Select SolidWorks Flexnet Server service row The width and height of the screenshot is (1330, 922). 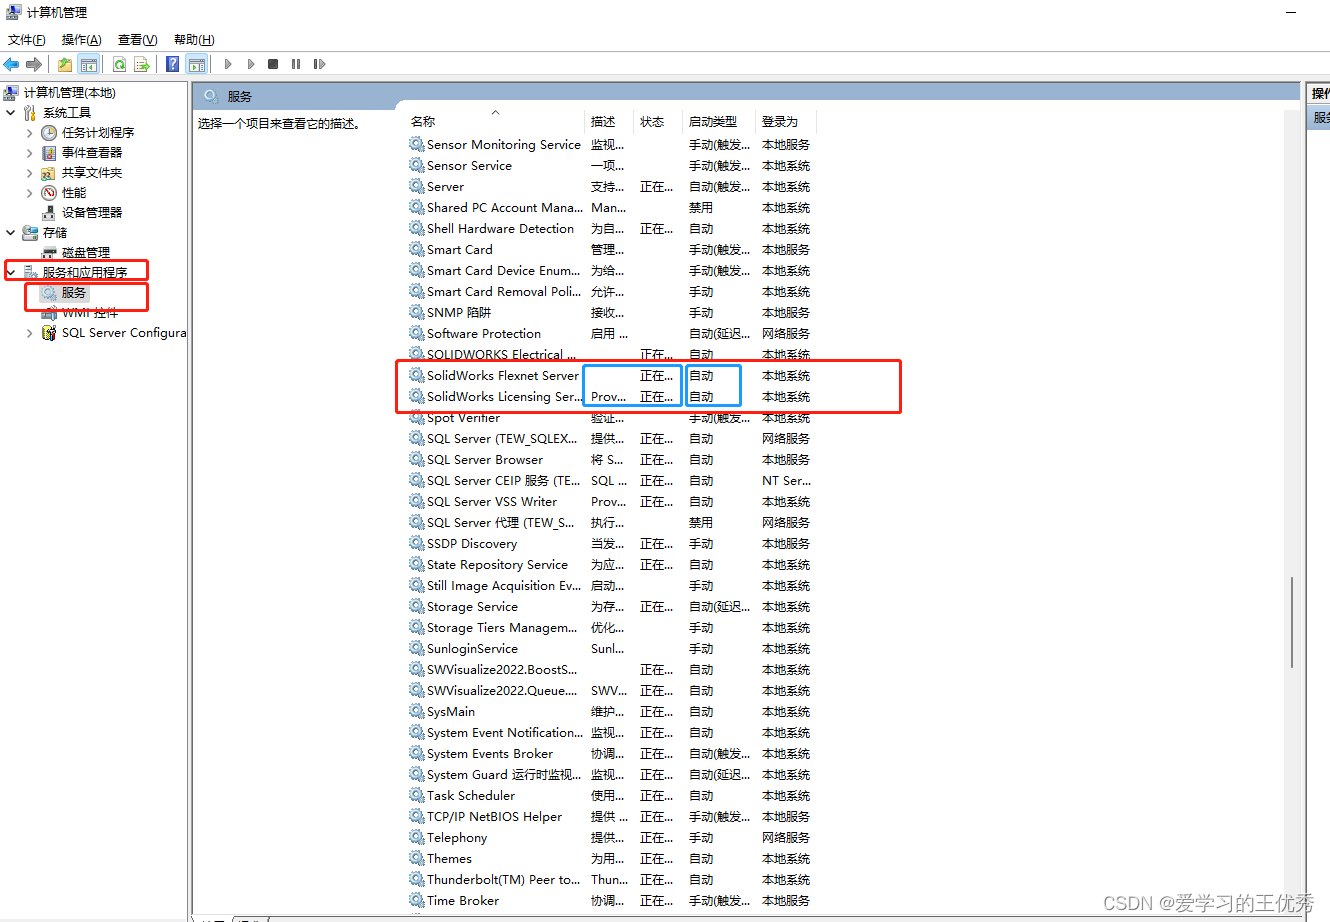[x=611, y=375]
